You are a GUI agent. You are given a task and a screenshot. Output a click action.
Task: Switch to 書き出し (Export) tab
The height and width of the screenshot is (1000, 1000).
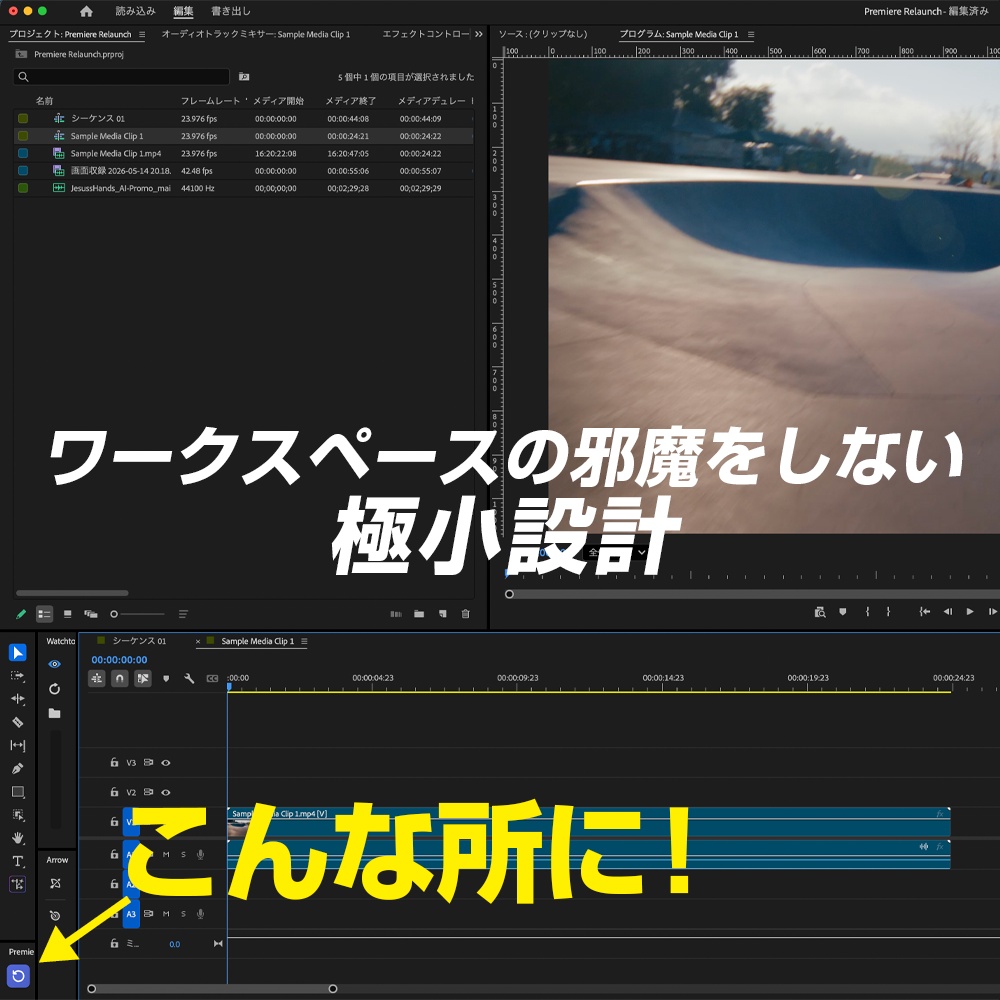point(231,11)
